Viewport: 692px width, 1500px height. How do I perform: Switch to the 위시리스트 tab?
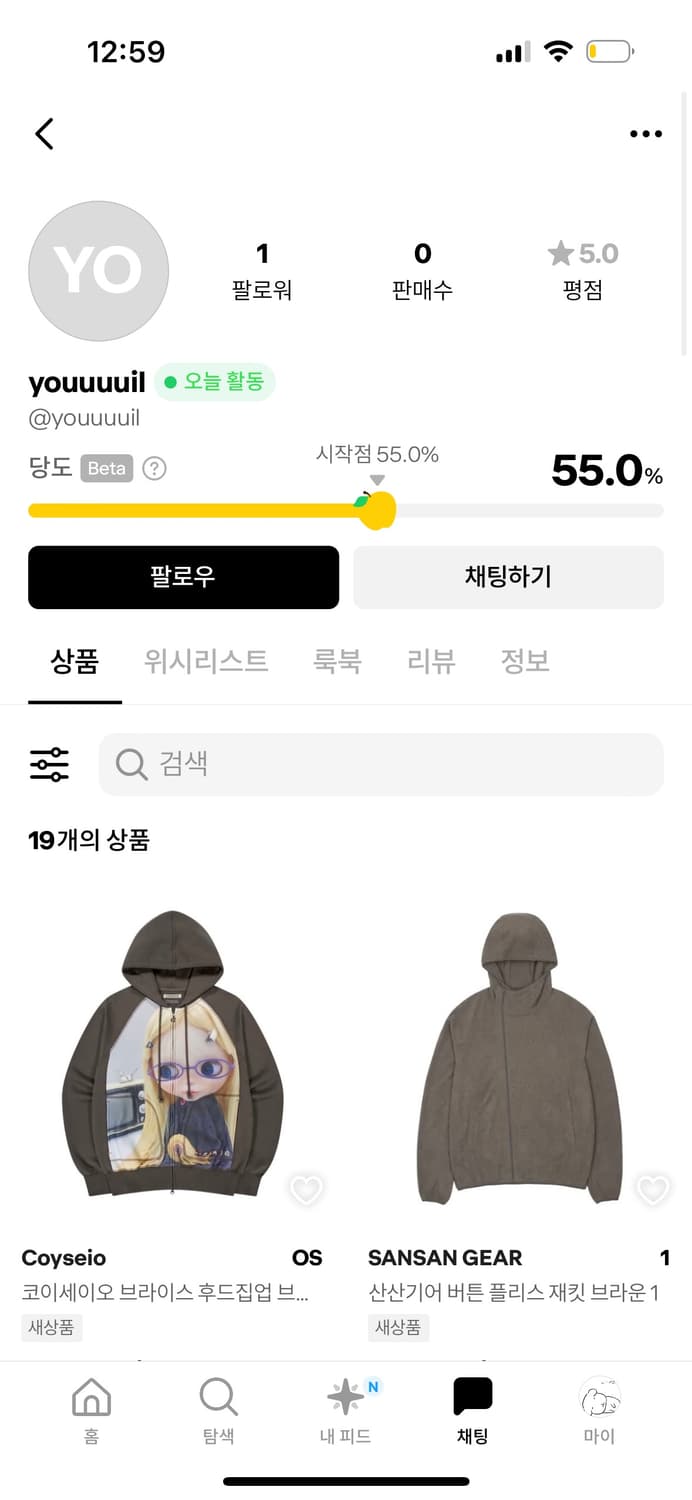(x=205, y=661)
